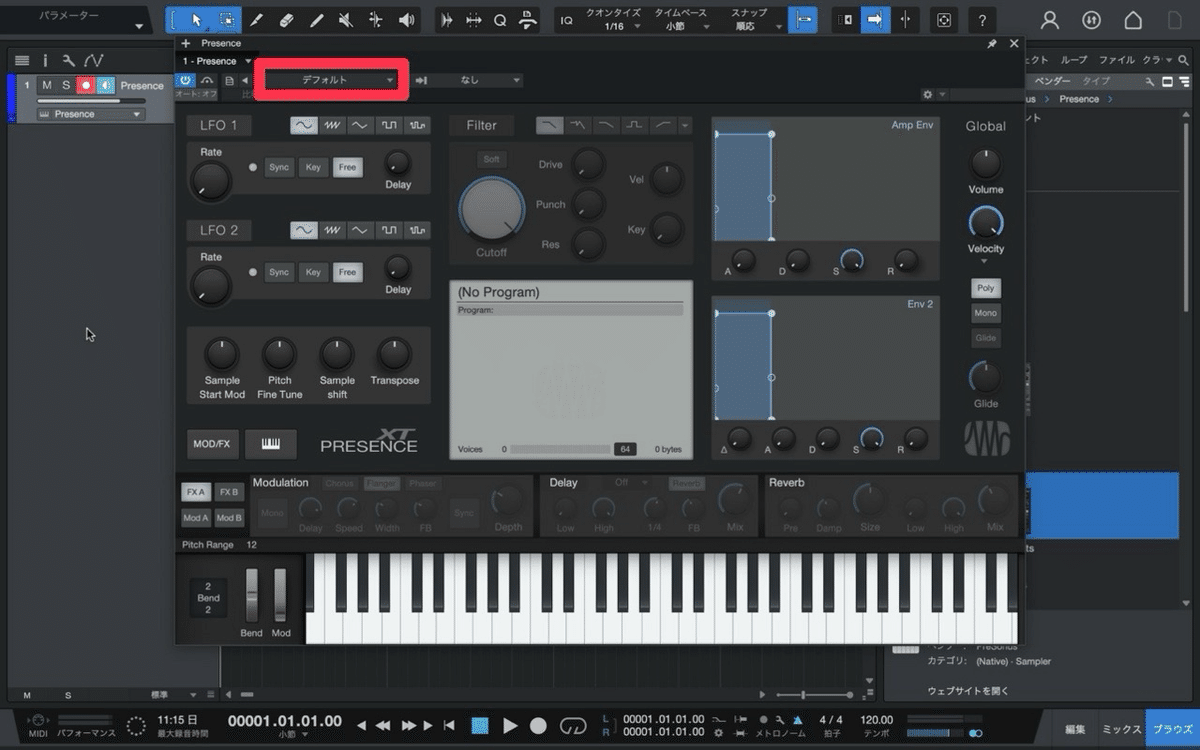Click the MOD/FX button
The height and width of the screenshot is (750, 1200).
pos(212,443)
